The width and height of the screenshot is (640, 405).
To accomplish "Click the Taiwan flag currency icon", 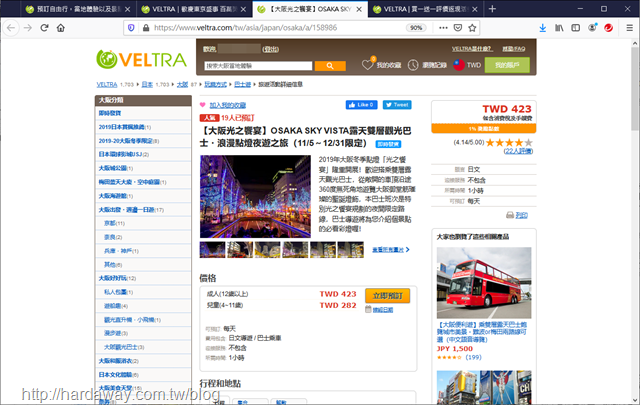I will click(459, 65).
